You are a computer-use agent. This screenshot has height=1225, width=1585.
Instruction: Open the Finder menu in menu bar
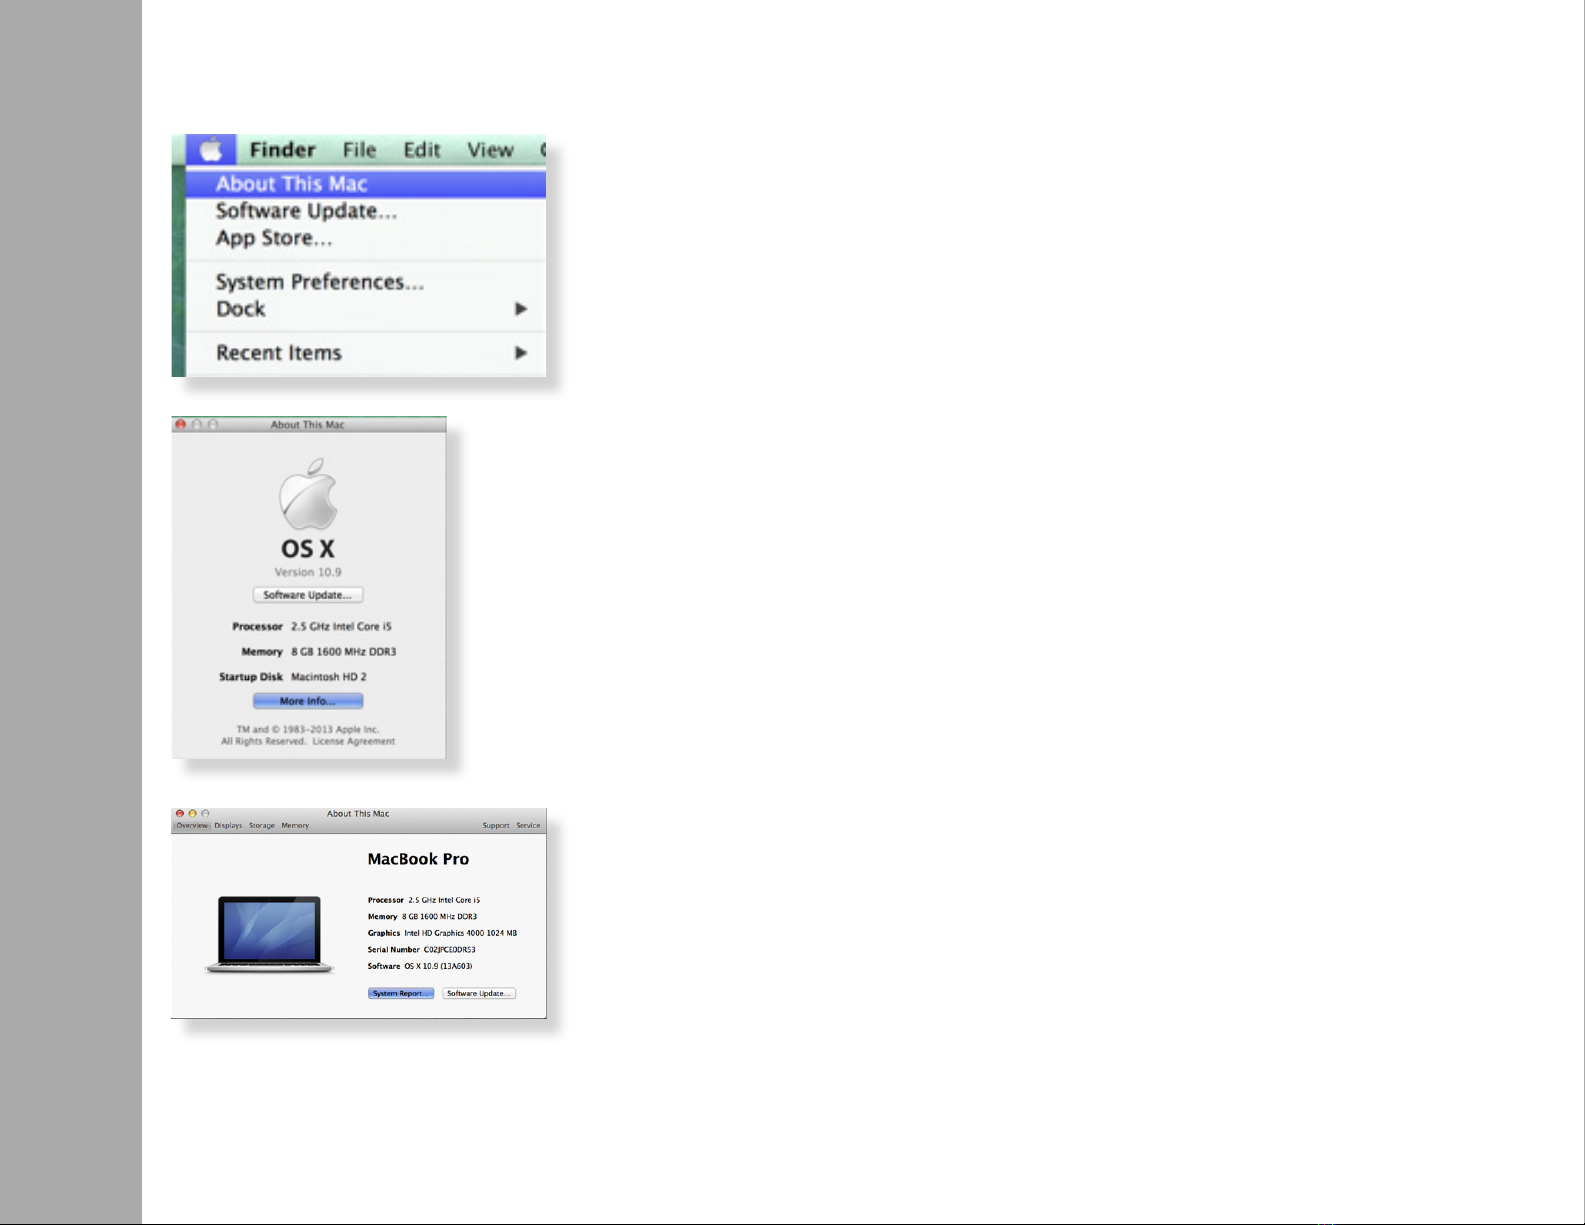(x=282, y=150)
